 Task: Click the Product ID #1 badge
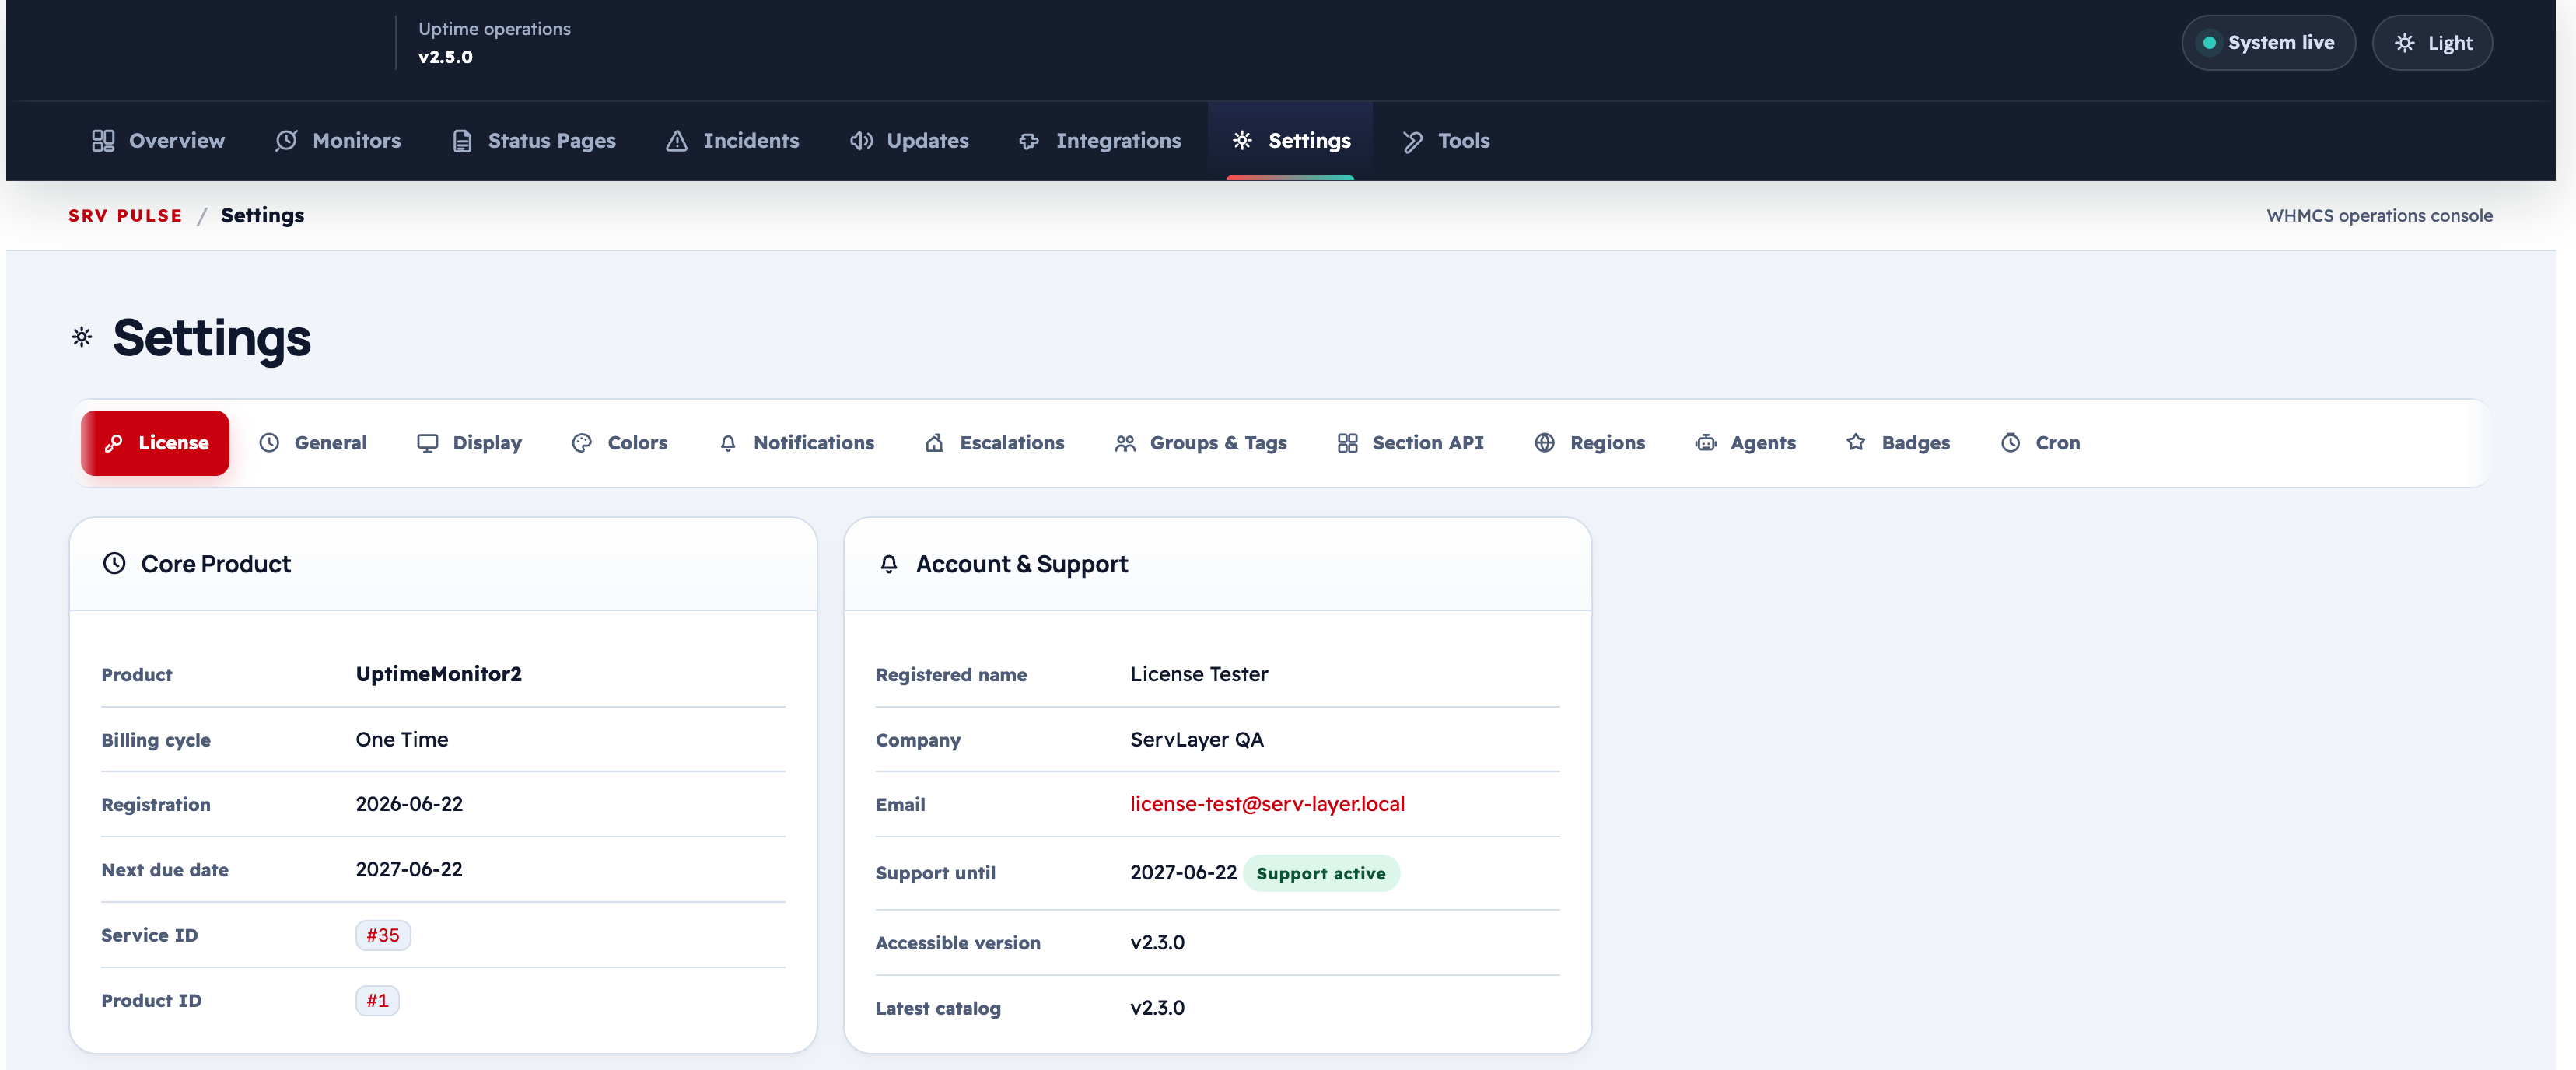click(377, 1001)
